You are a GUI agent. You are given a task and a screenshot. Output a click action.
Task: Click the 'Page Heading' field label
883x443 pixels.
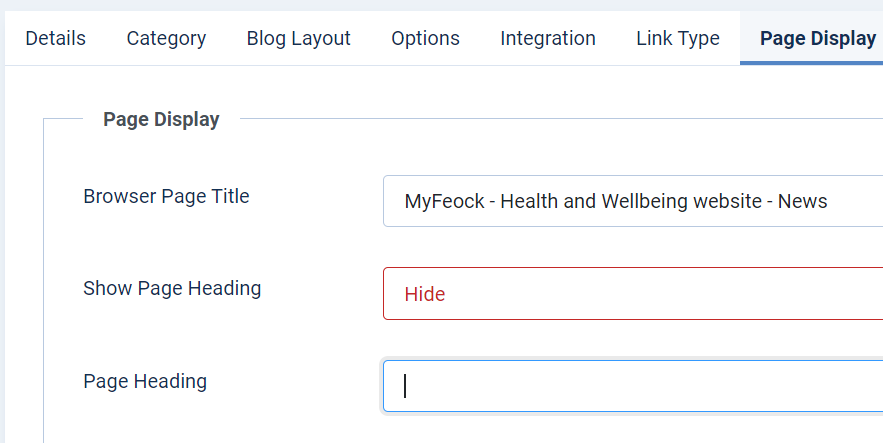tap(145, 381)
